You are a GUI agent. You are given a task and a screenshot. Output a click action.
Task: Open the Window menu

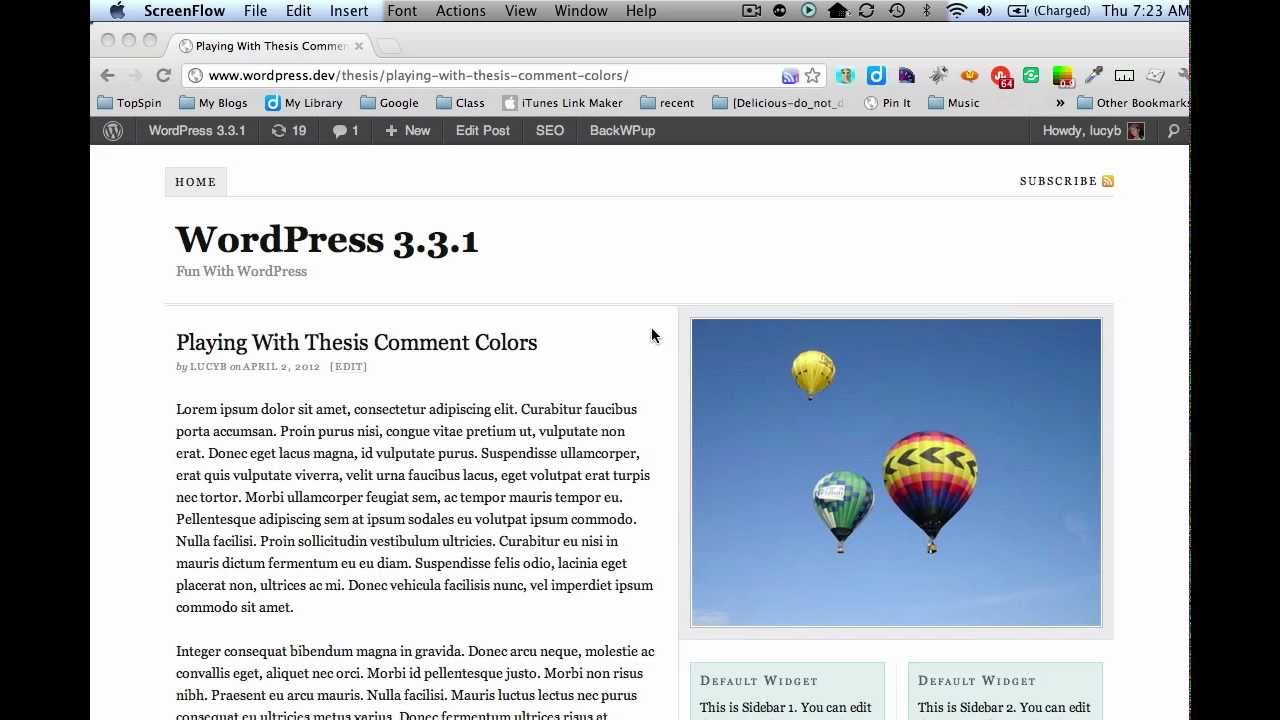click(581, 10)
